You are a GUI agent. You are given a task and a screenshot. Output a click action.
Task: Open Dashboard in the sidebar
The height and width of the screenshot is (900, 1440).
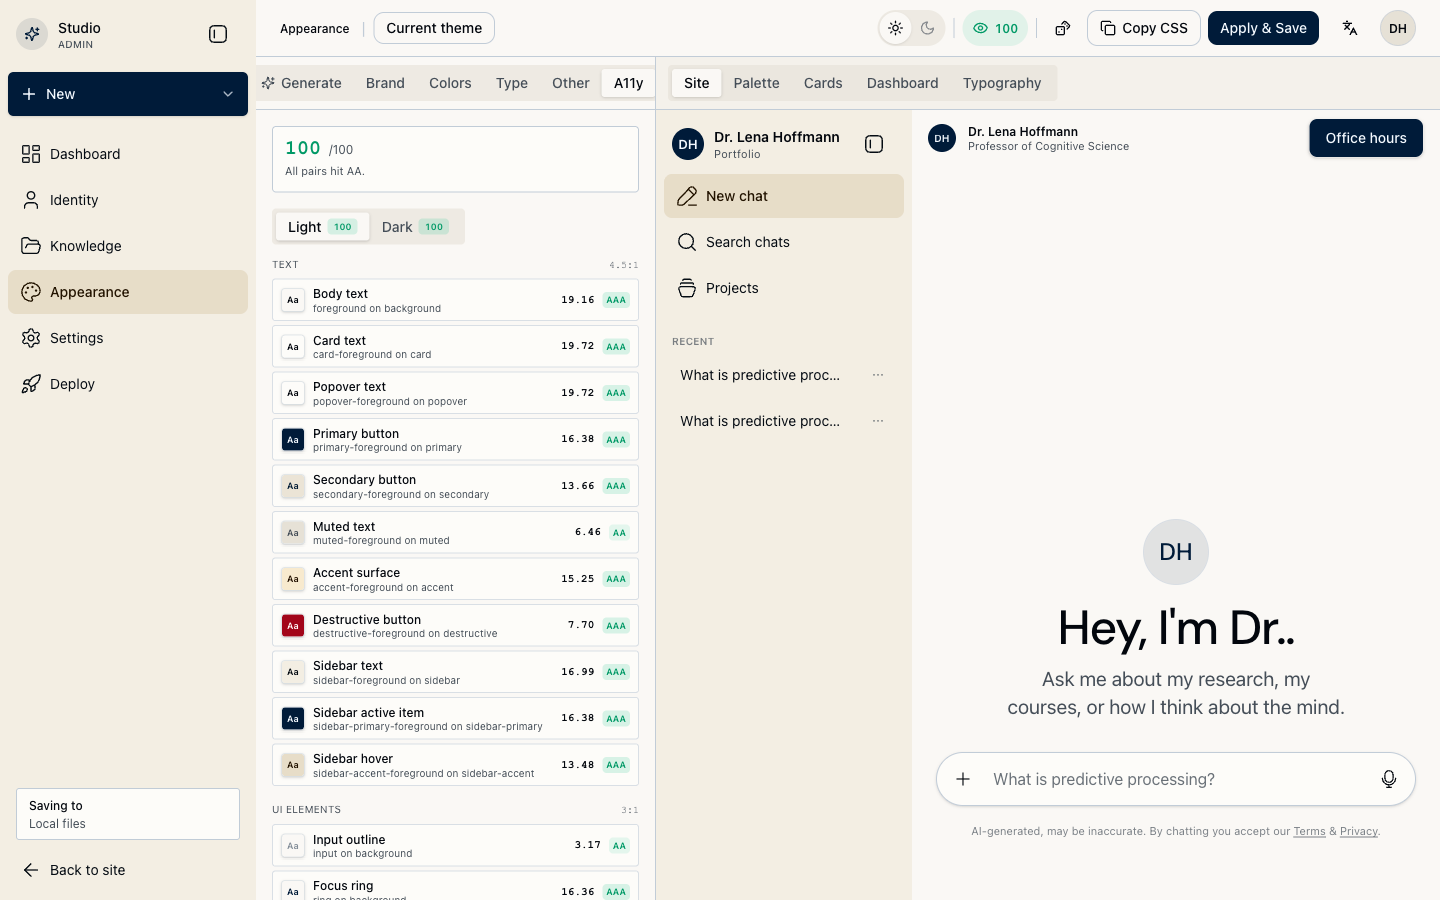click(x=128, y=154)
